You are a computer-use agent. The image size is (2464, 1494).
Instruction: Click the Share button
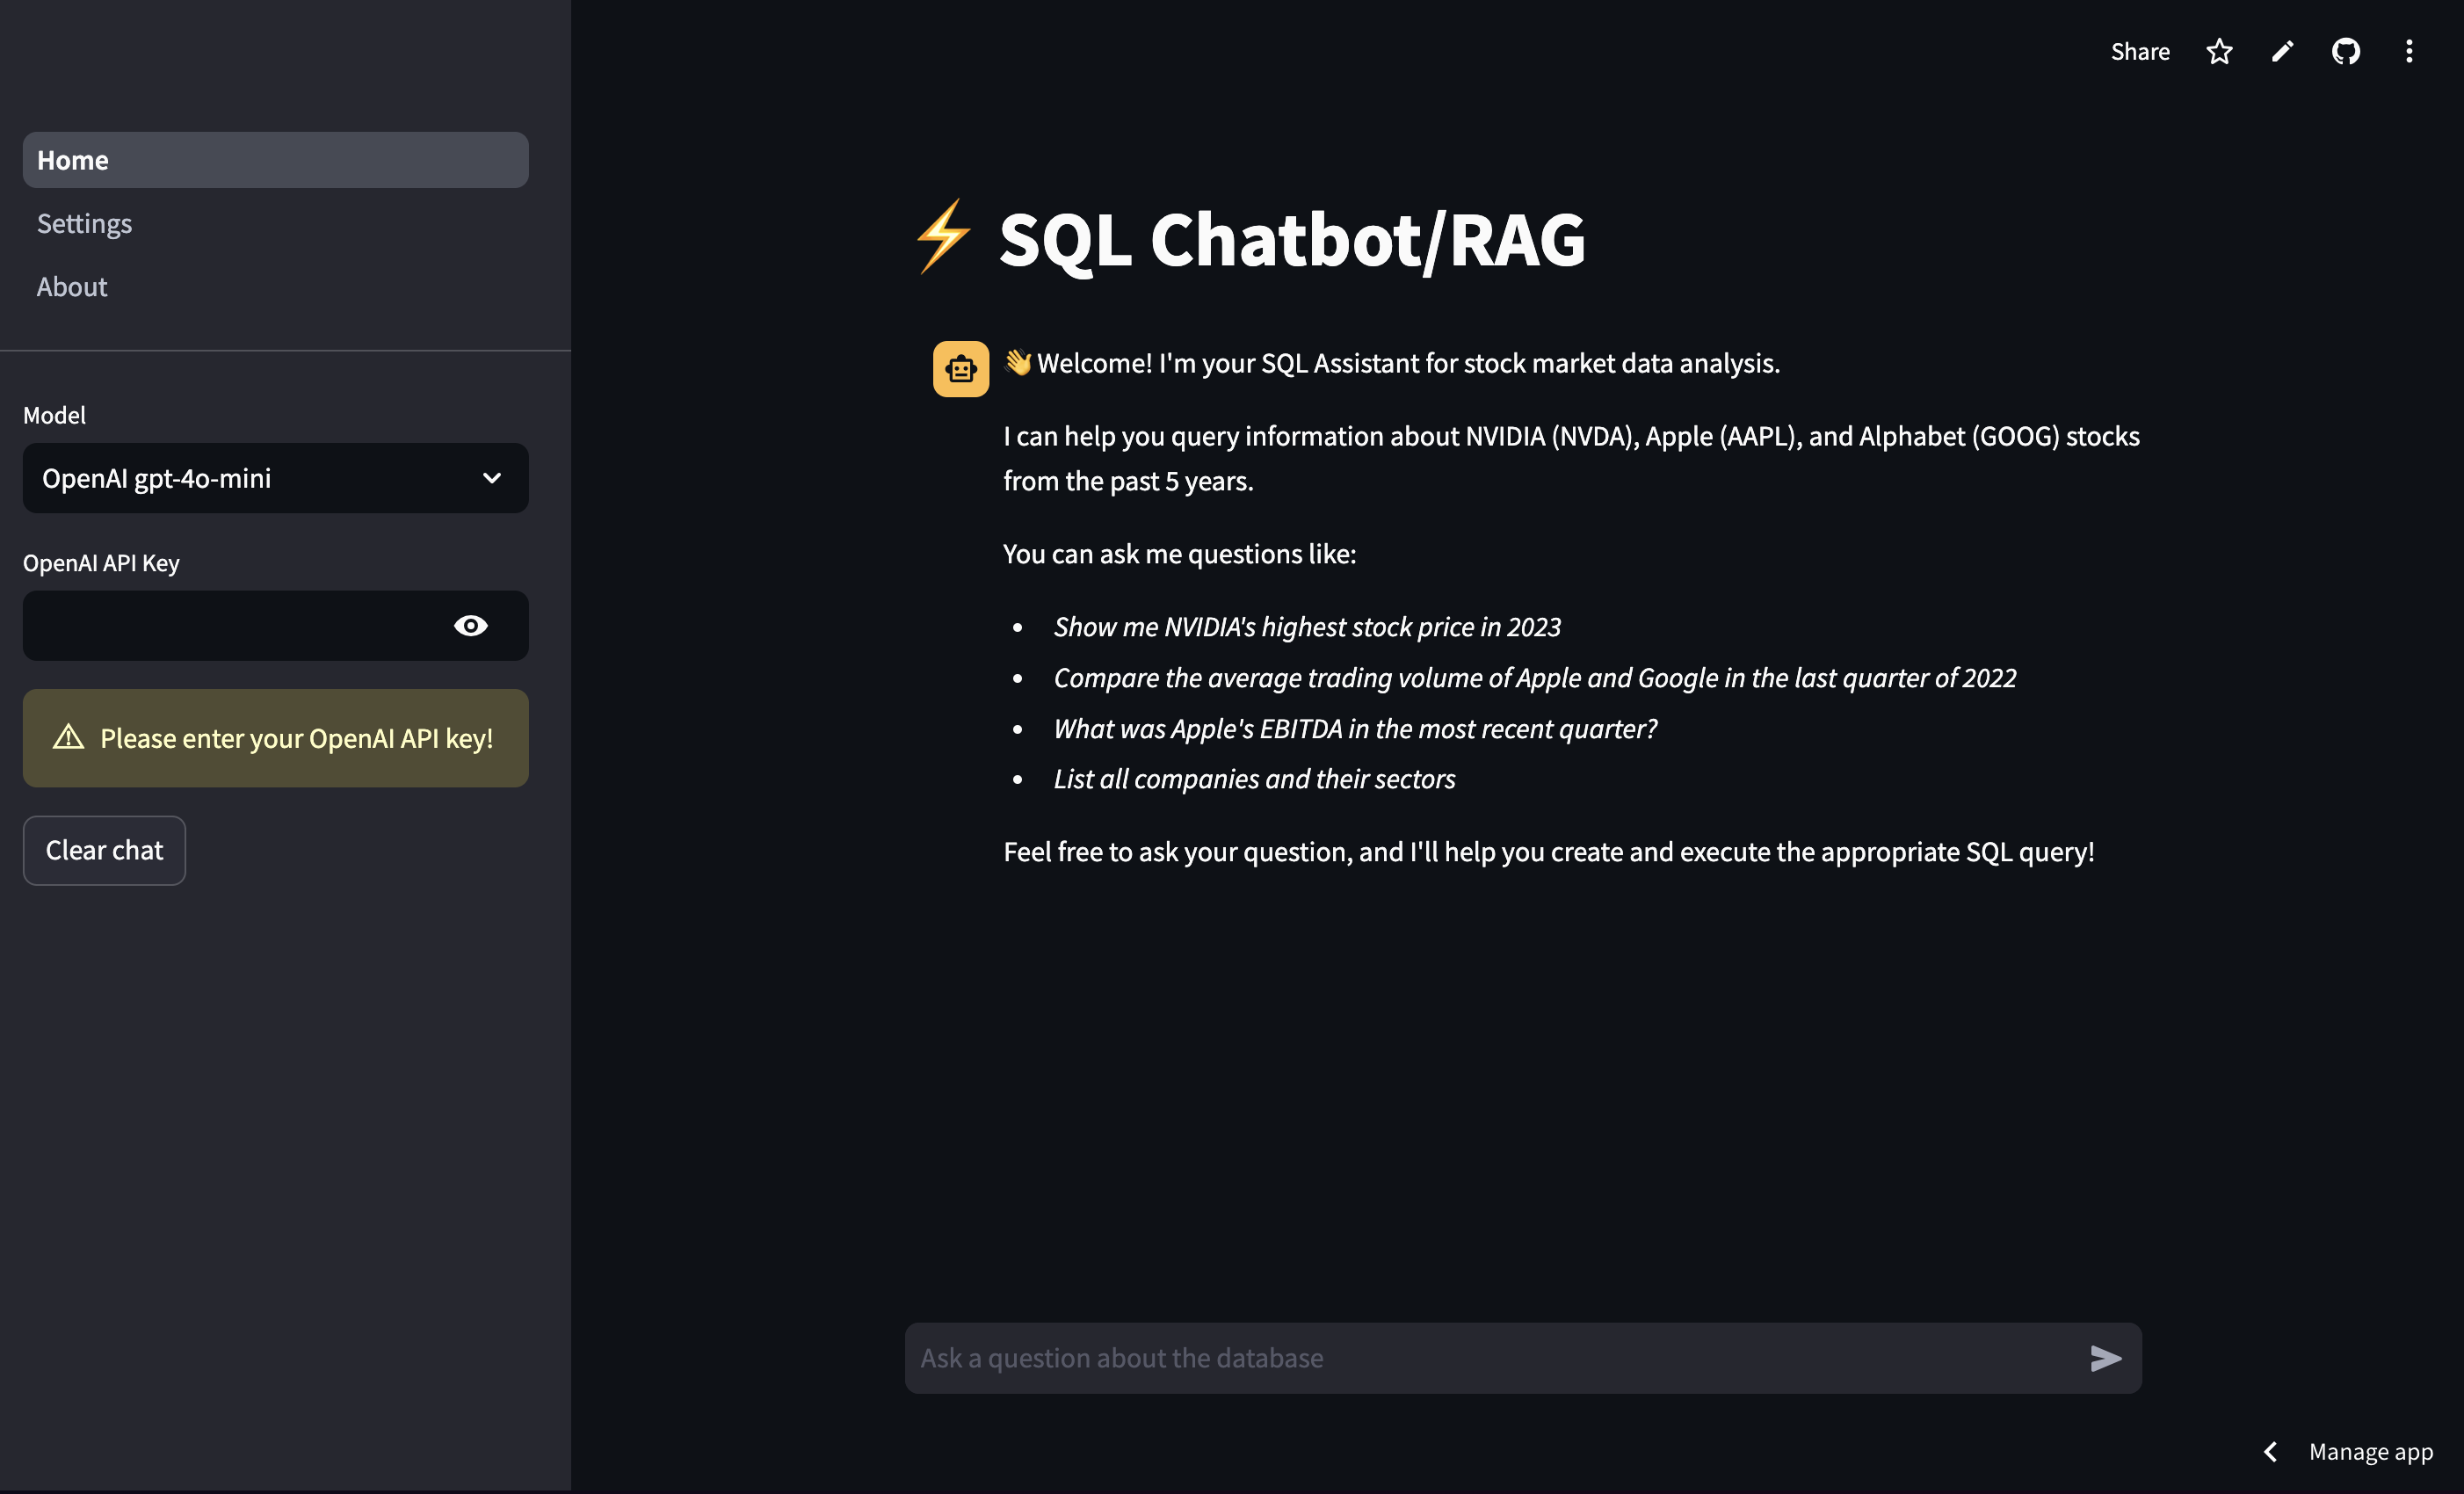2140,51
